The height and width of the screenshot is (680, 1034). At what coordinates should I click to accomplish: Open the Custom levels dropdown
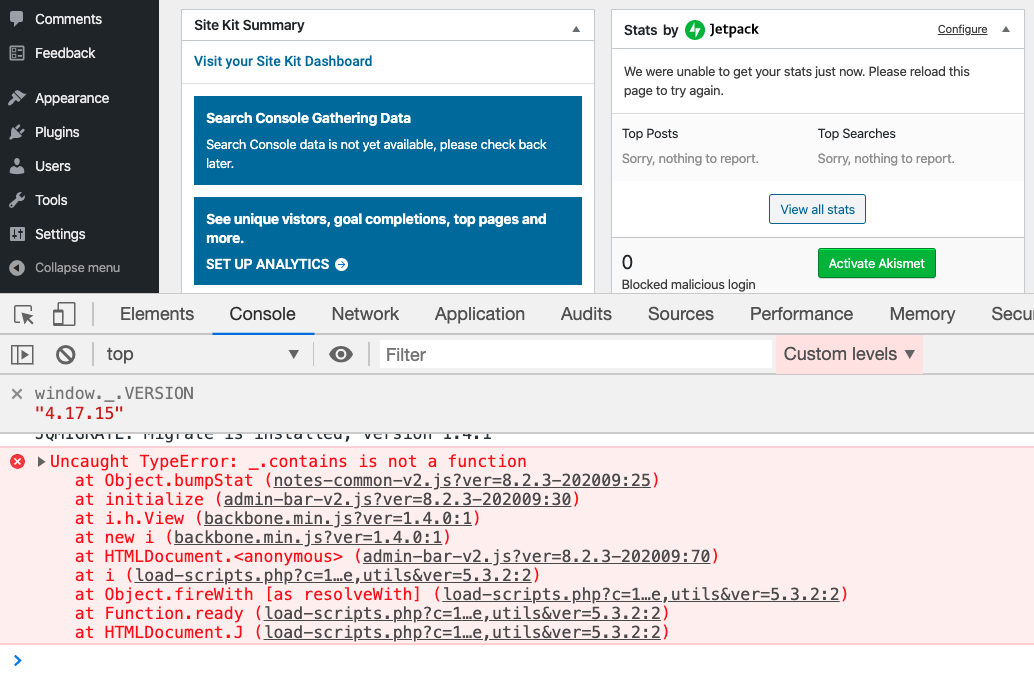point(847,354)
